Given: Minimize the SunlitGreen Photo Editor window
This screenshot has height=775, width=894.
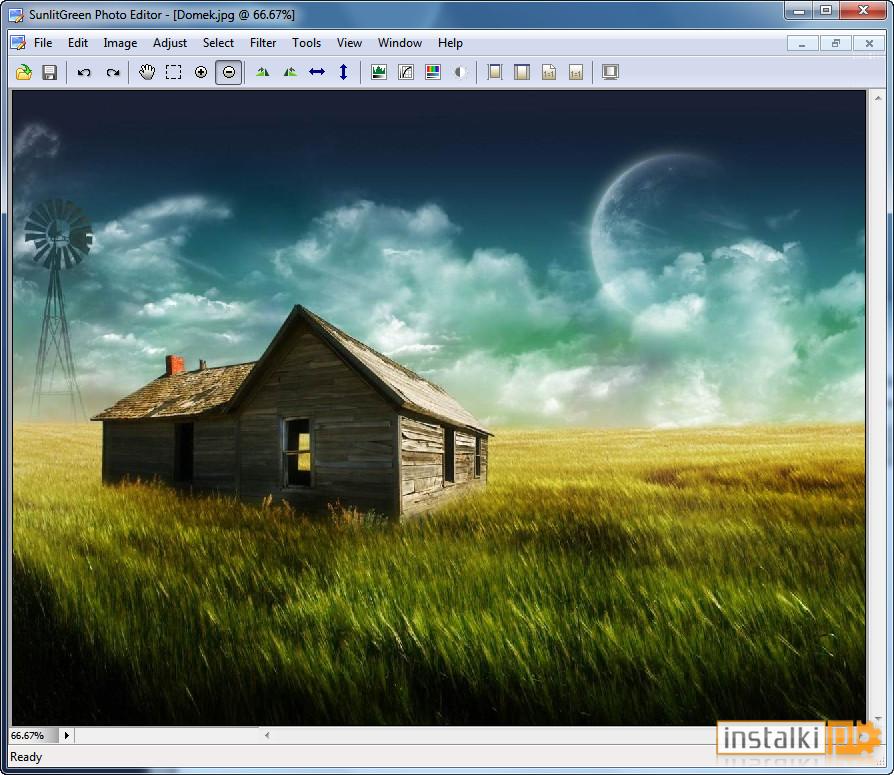Looking at the screenshot, I should 799,11.
